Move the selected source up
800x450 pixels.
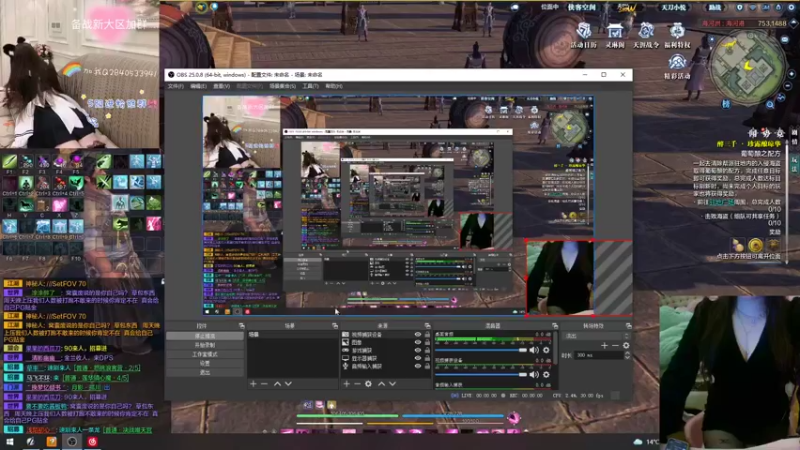[381, 384]
